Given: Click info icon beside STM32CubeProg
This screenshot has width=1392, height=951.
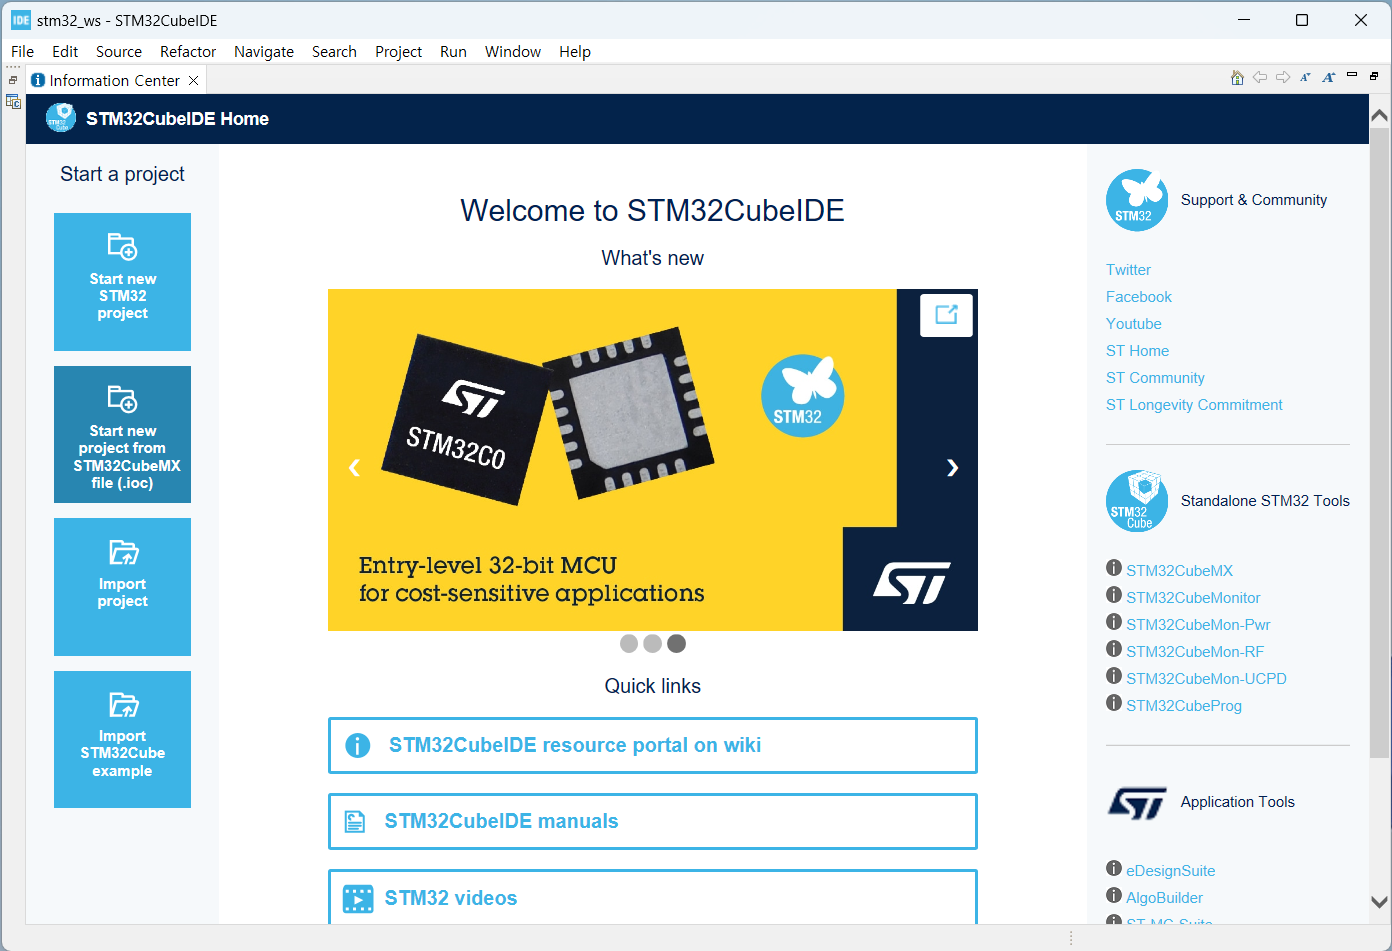Looking at the screenshot, I should [x=1114, y=703].
